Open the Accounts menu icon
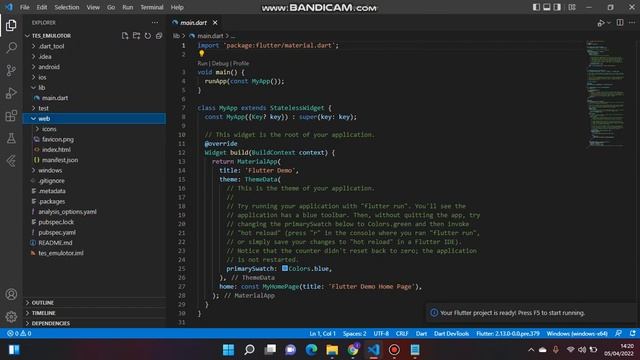This screenshot has width=640, height=360. coord(11,294)
